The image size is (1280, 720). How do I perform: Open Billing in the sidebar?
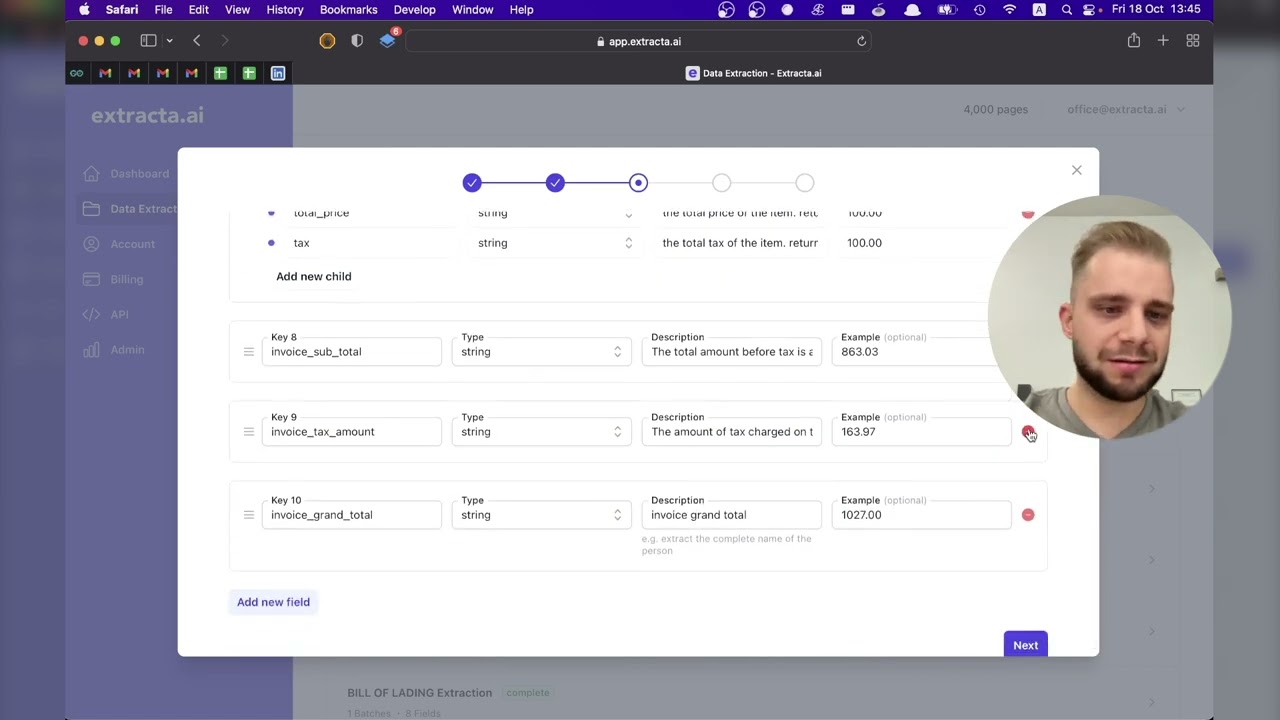[114, 279]
